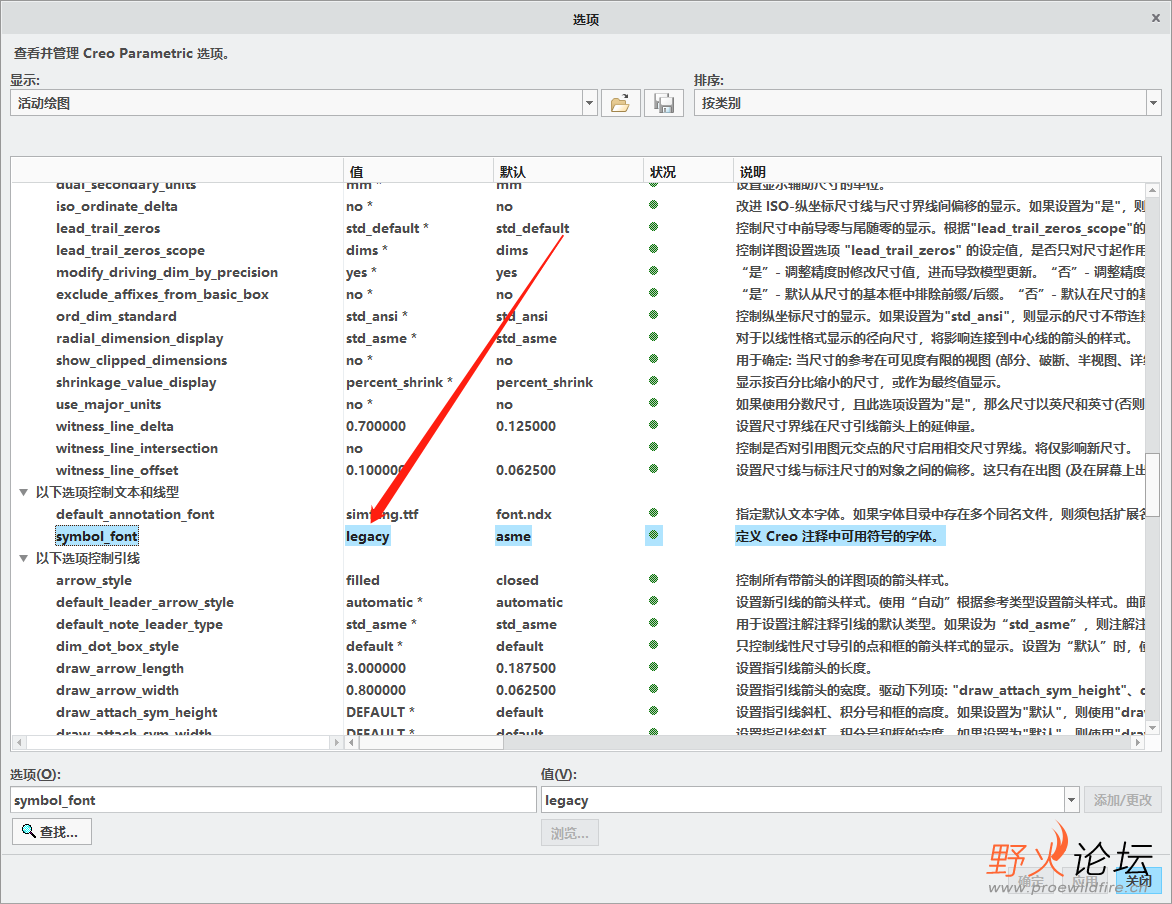Click the Default column header

[x=568, y=172]
